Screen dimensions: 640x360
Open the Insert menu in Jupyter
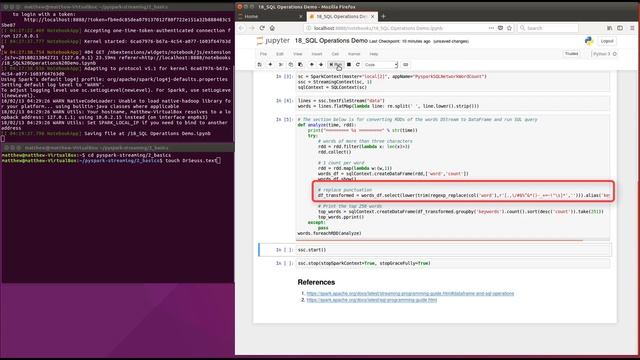click(x=317, y=54)
